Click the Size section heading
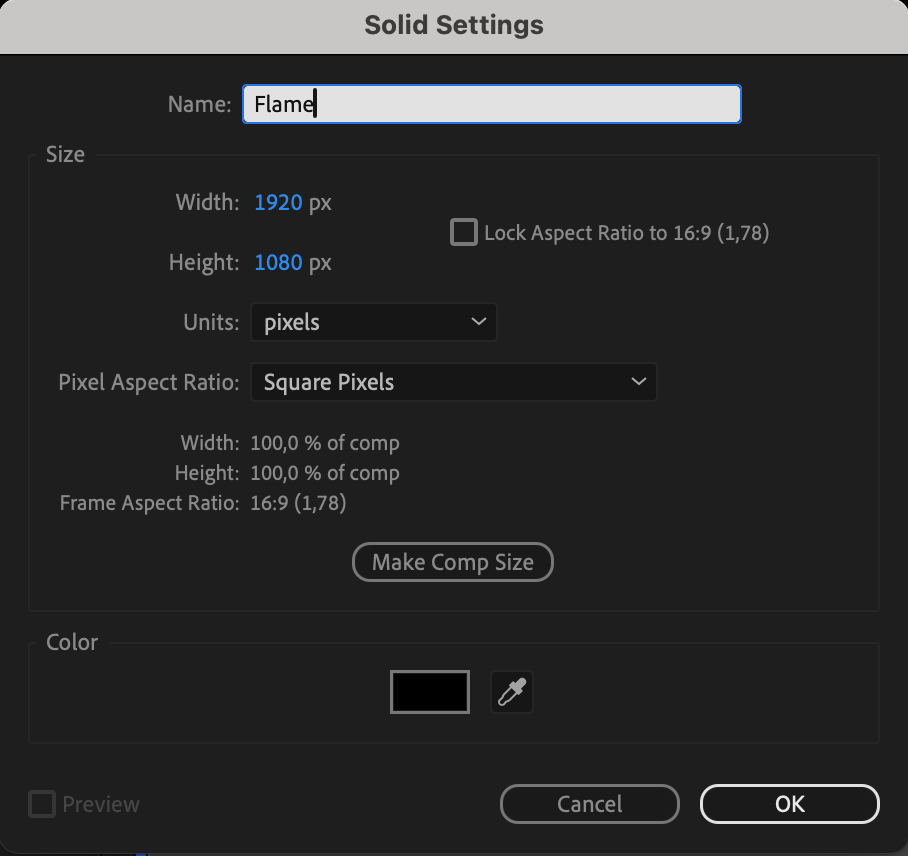Screen dimensions: 908x856 [65, 154]
